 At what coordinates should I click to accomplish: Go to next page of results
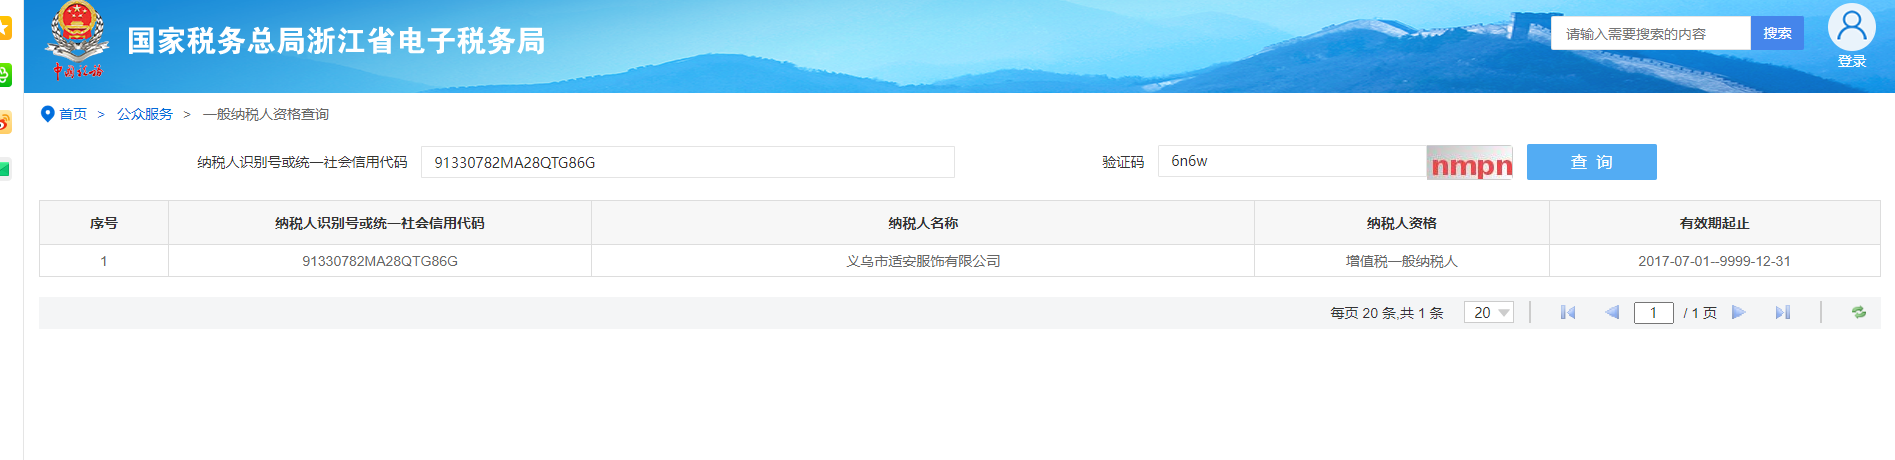point(1738,313)
